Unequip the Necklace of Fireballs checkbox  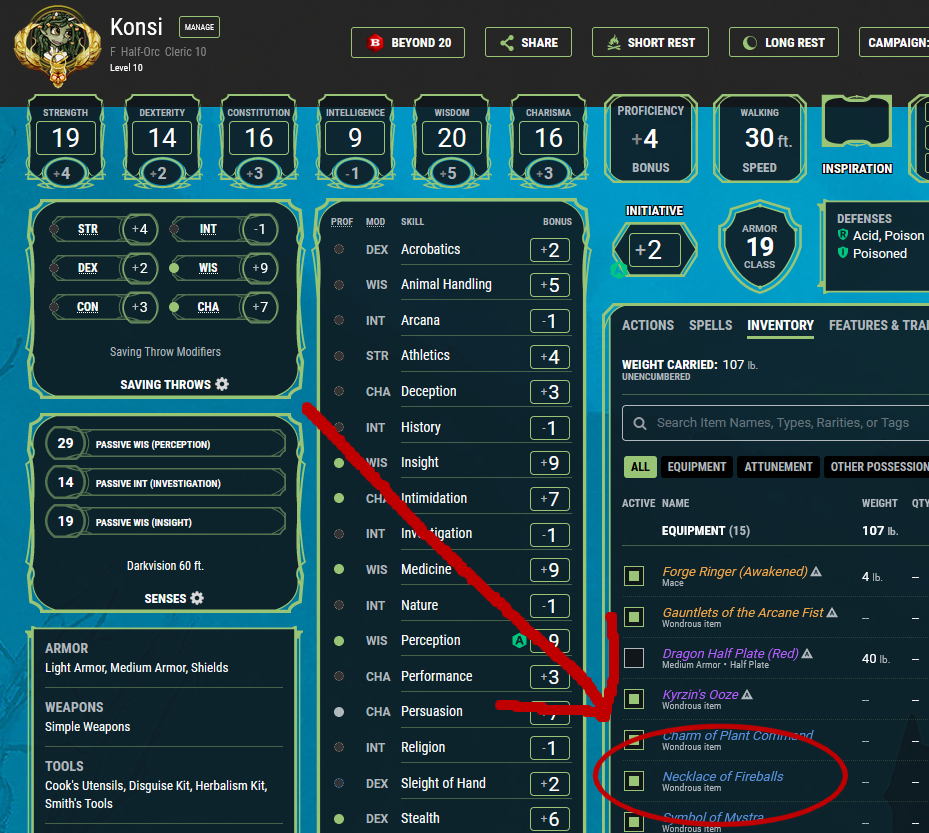(x=634, y=780)
